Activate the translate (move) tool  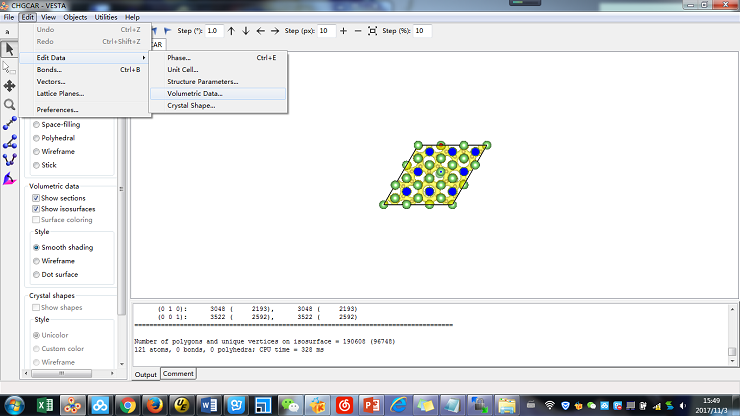[x=9, y=86]
